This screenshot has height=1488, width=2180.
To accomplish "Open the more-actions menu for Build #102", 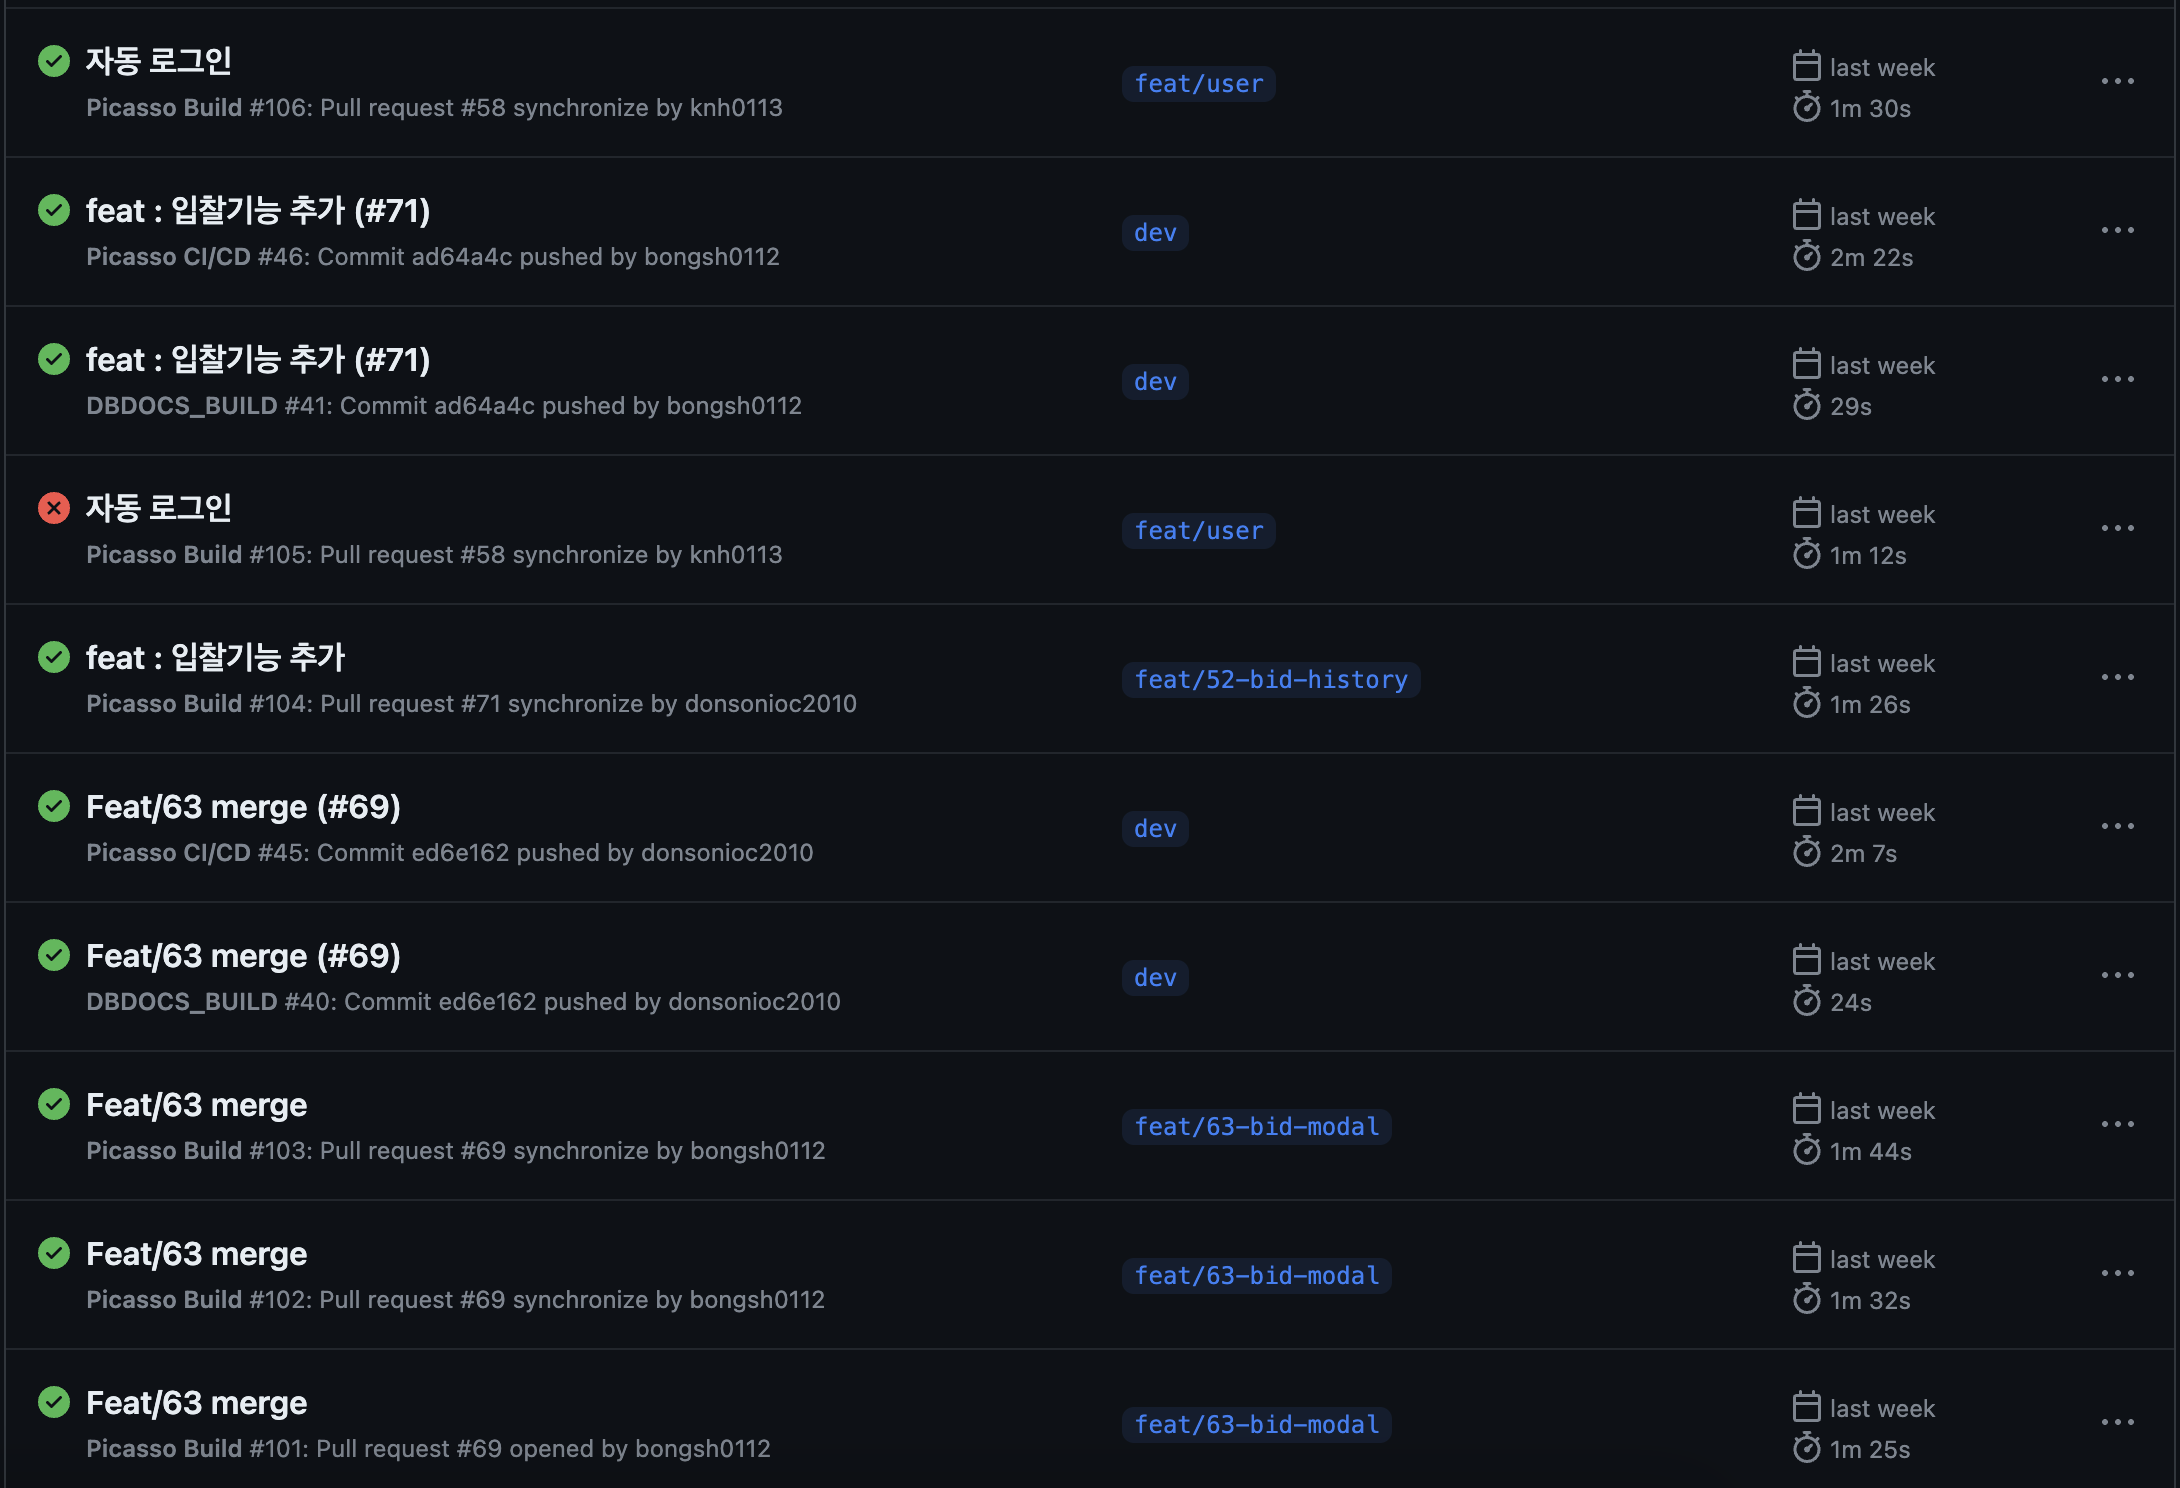I will pos(2117,1274).
